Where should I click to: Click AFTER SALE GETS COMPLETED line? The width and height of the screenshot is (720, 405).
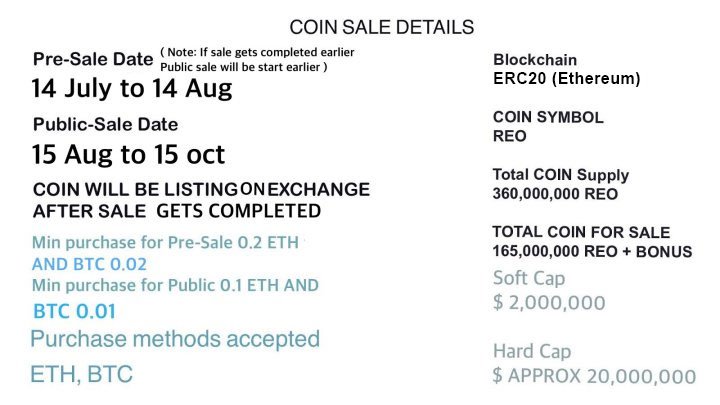177,211
